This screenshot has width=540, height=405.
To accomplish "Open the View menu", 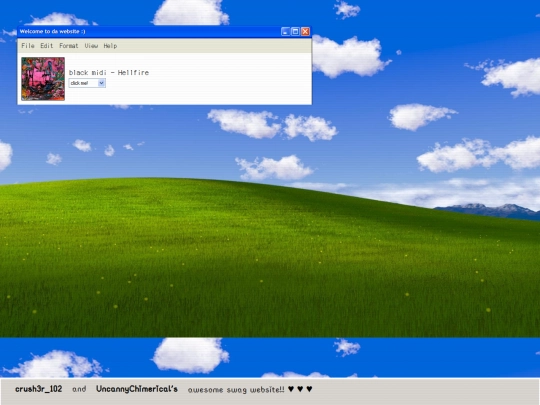I will point(91,45).
